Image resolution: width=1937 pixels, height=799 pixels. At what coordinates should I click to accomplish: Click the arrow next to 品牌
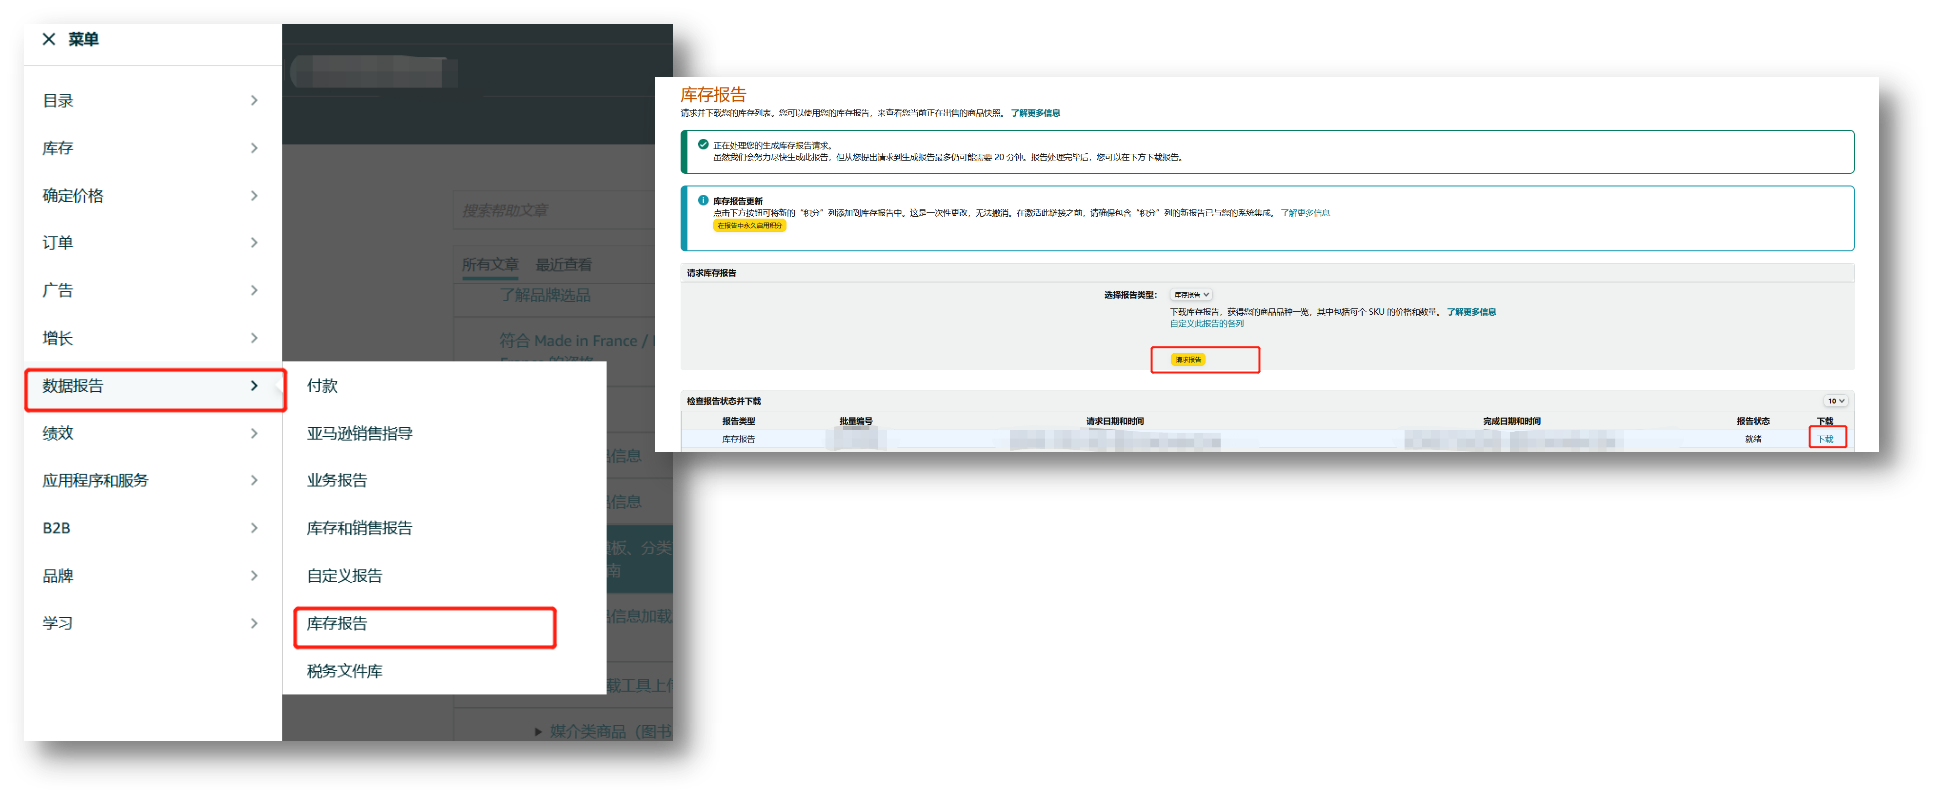[254, 576]
